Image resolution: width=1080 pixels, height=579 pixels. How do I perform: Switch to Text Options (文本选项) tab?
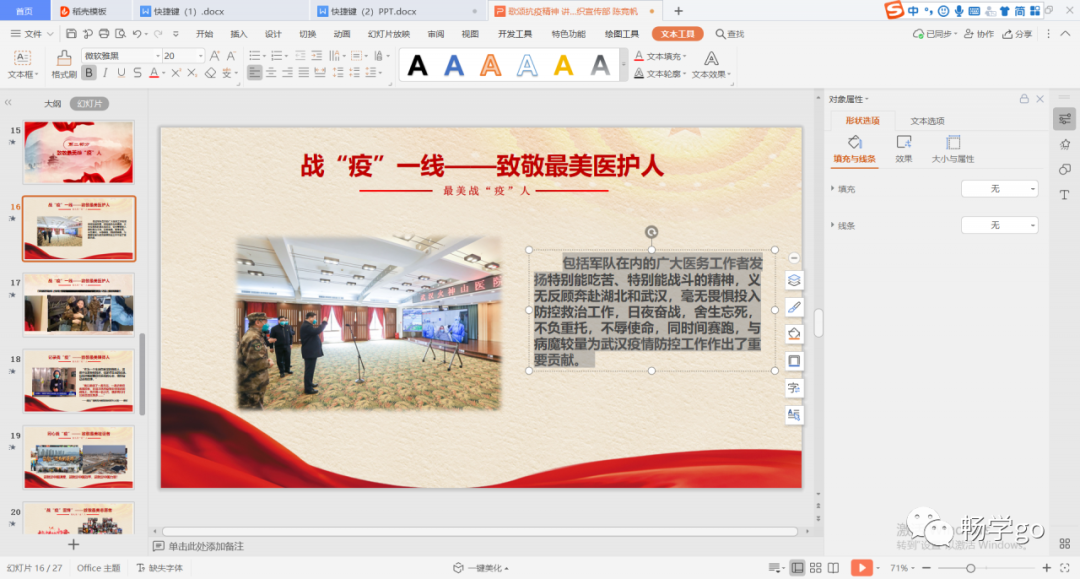[x=927, y=121]
